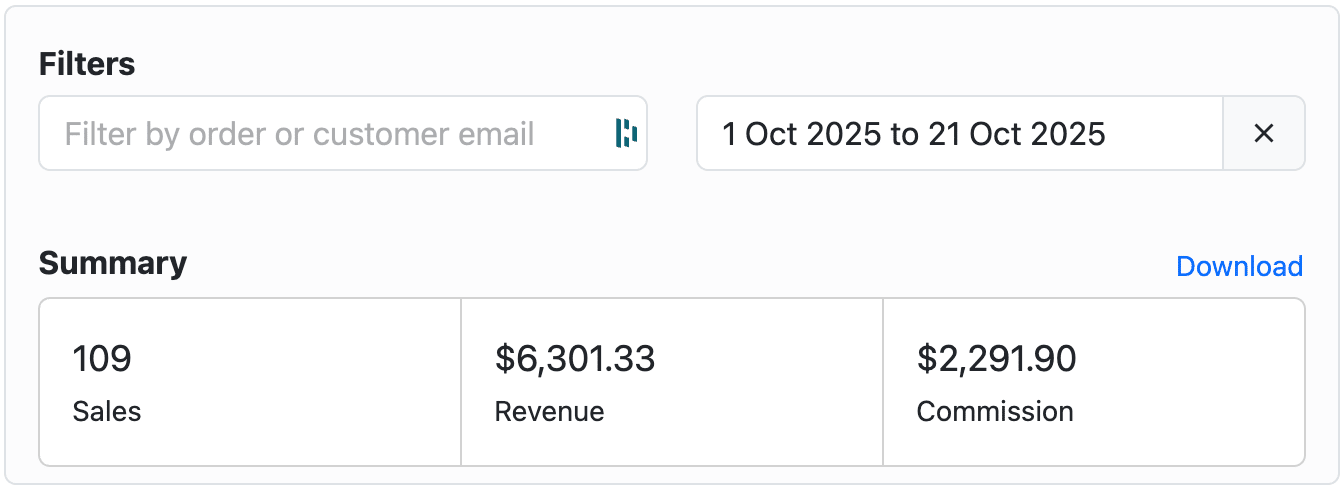
Task: Click the Revenue label text
Action: tap(549, 411)
